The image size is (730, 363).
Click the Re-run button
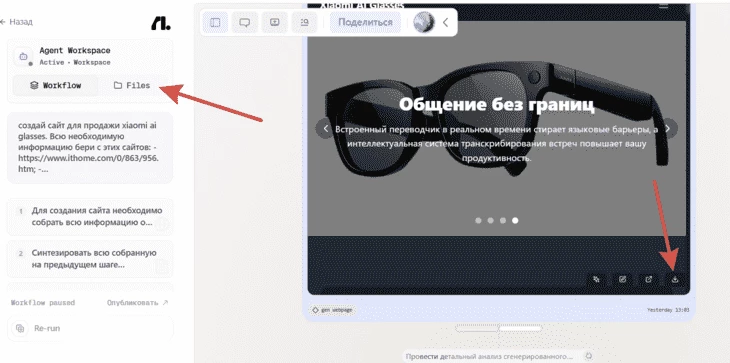coord(90,328)
